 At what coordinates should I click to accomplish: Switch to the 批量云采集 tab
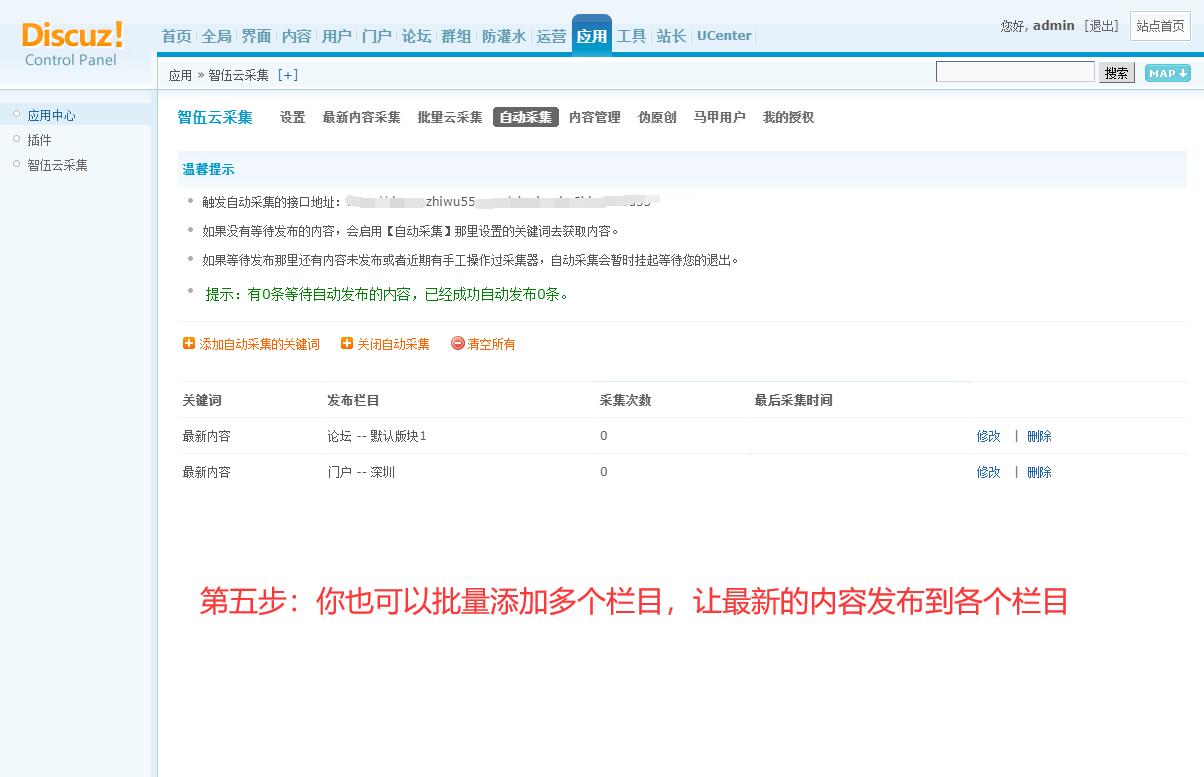tap(450, 117)
